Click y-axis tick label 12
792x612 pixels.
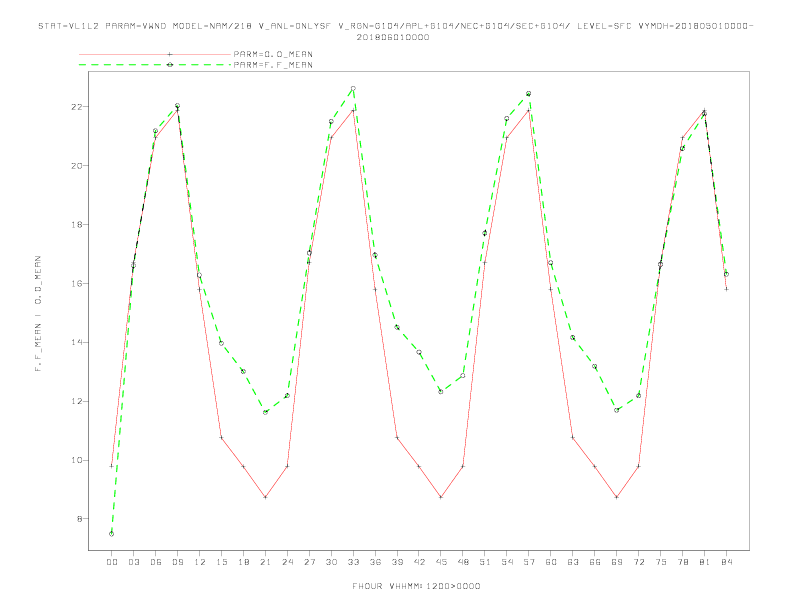(77, 401)
